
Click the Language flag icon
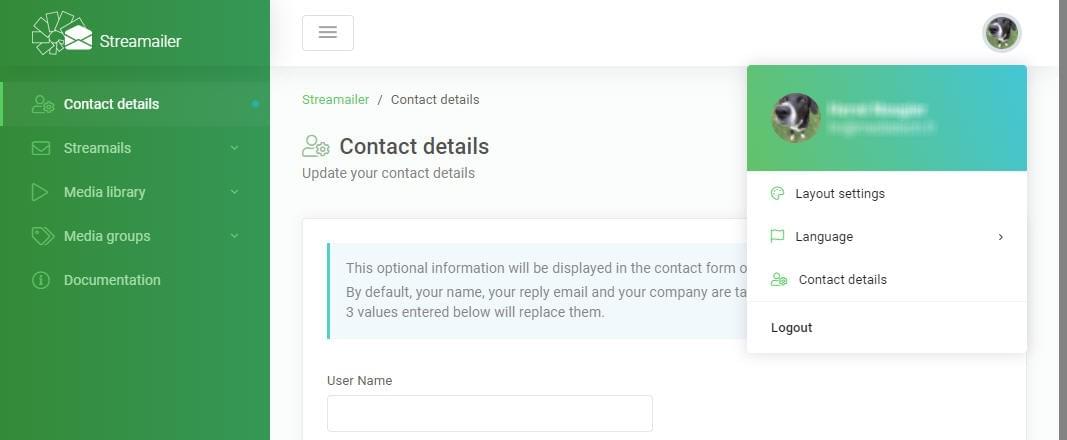click(x=777, y=237)
